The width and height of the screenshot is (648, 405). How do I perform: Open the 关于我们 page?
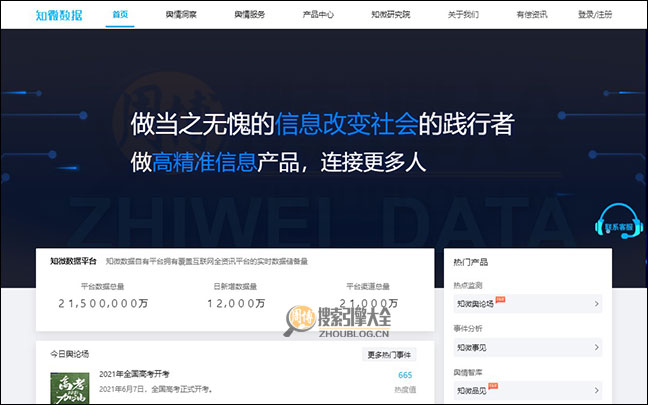[463, 14]
